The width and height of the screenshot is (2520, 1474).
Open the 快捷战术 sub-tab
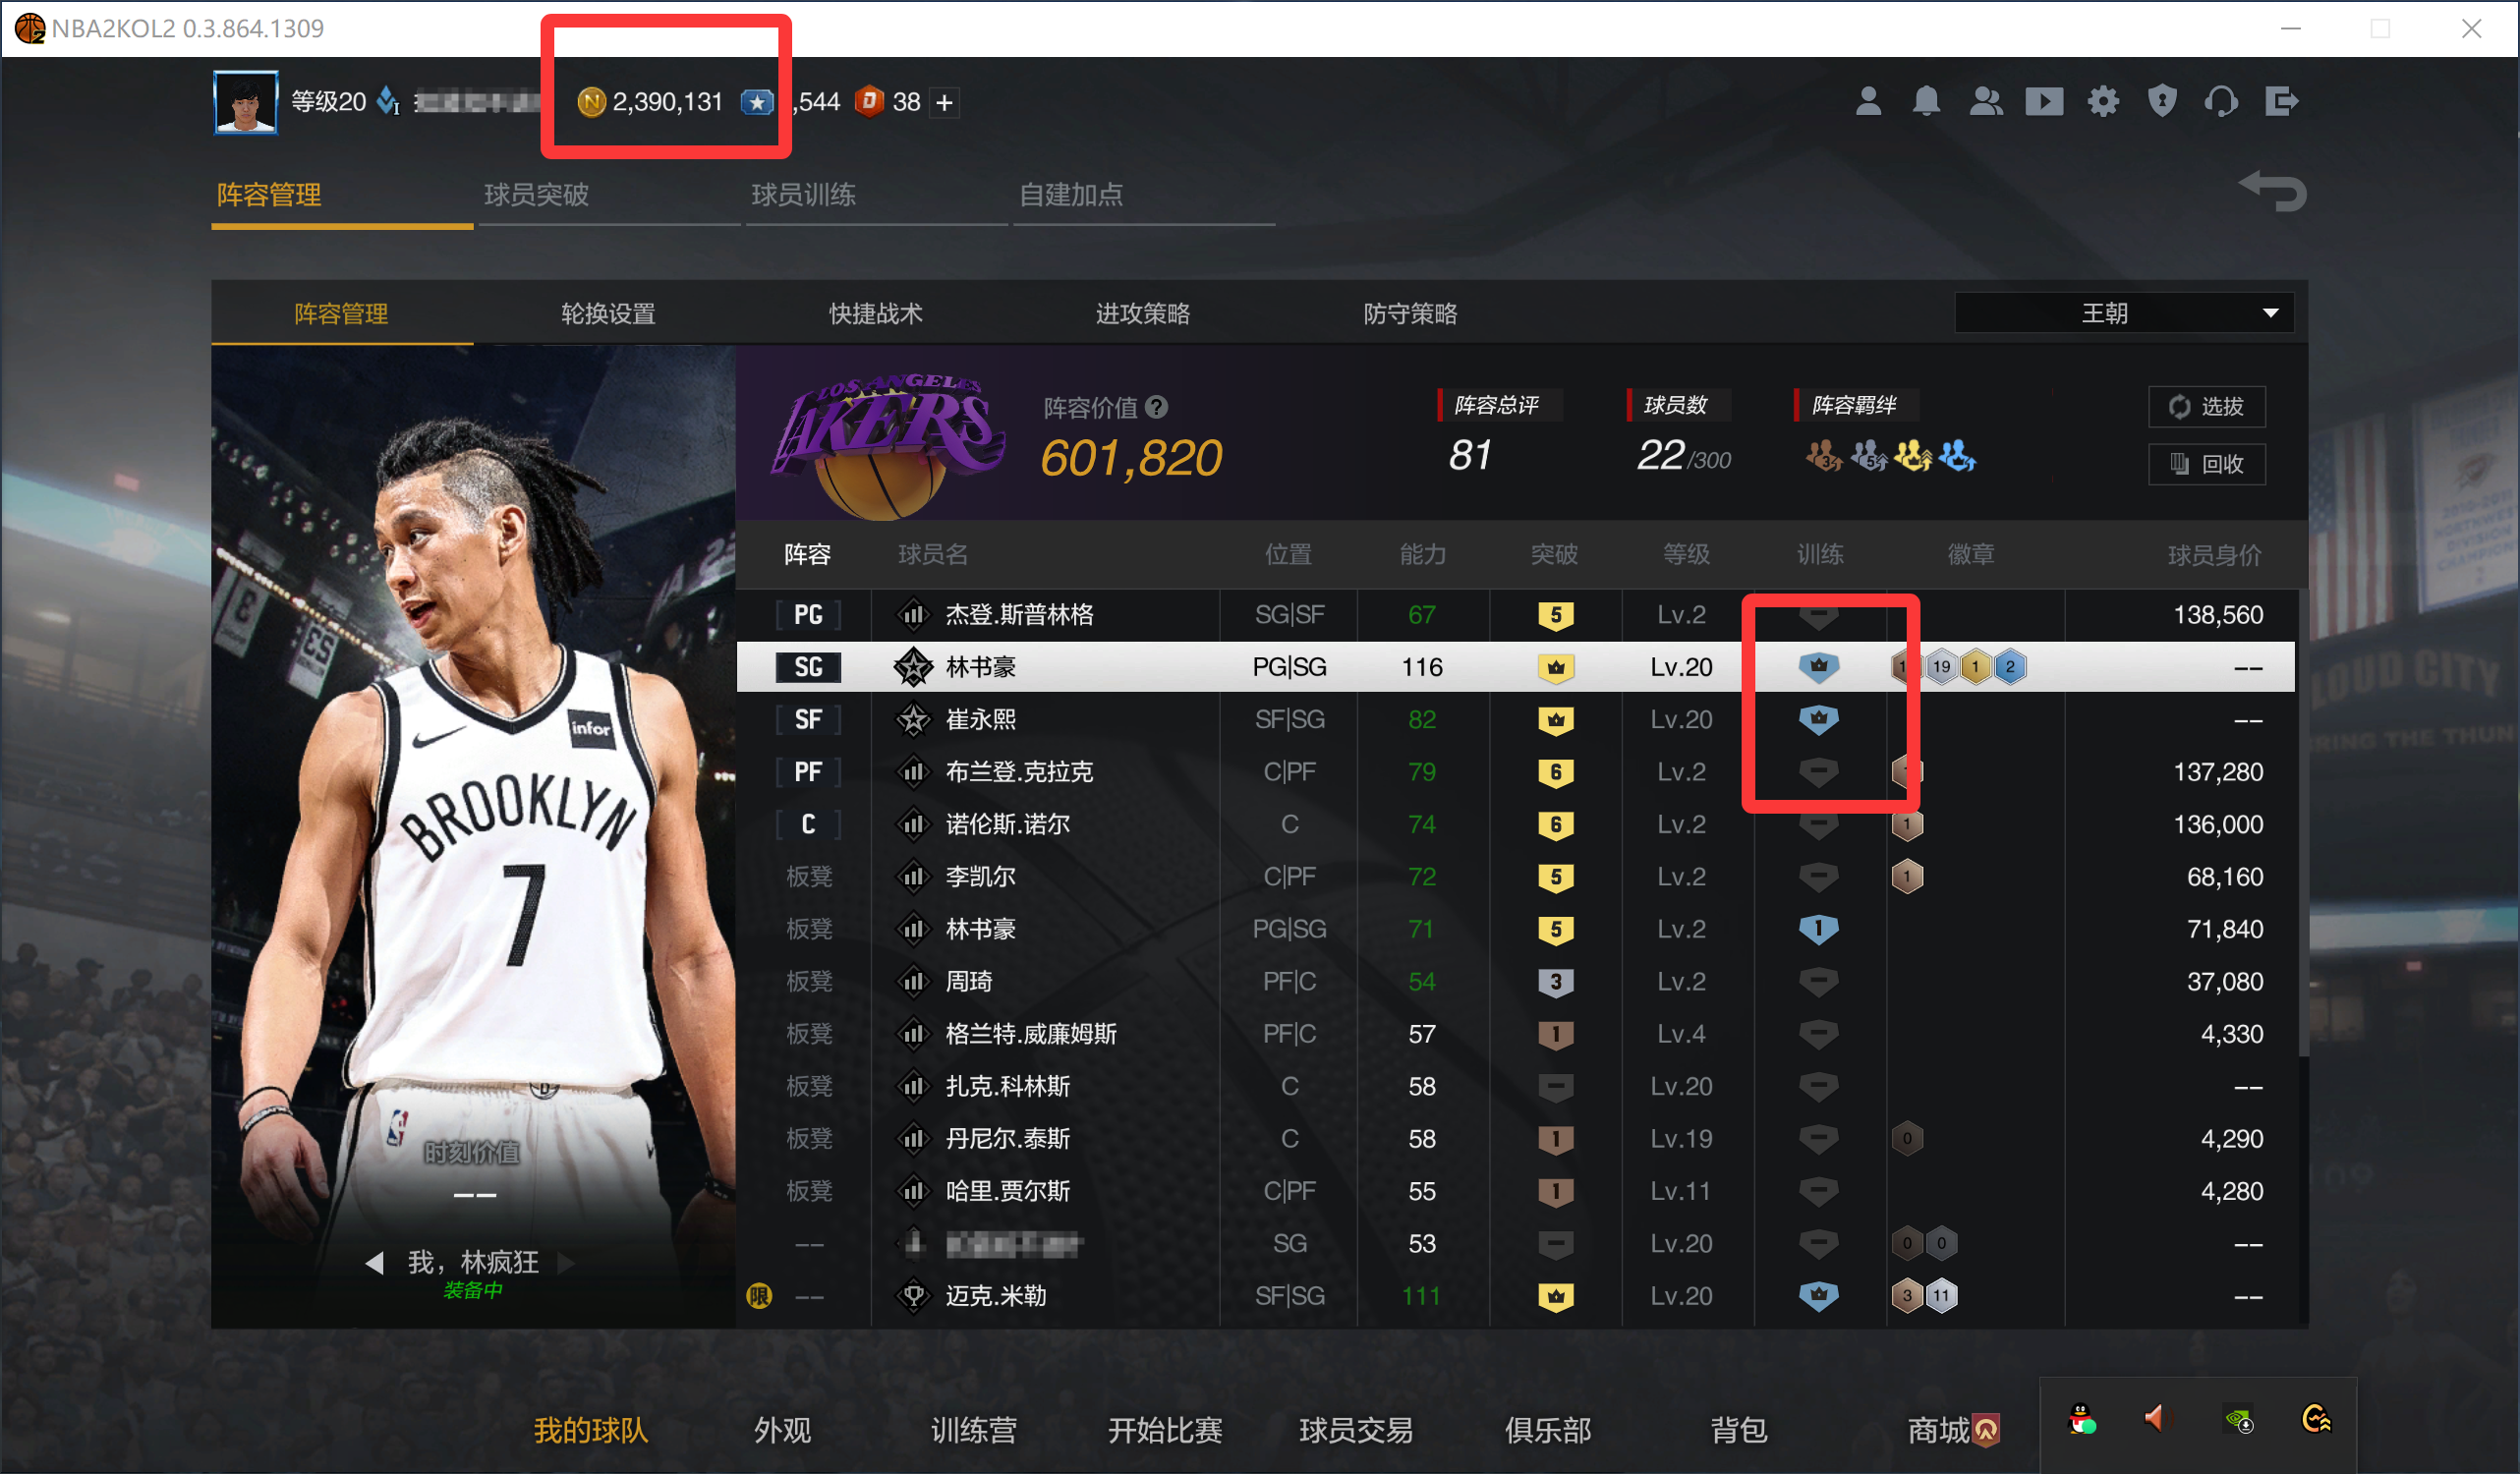(875, 313)
